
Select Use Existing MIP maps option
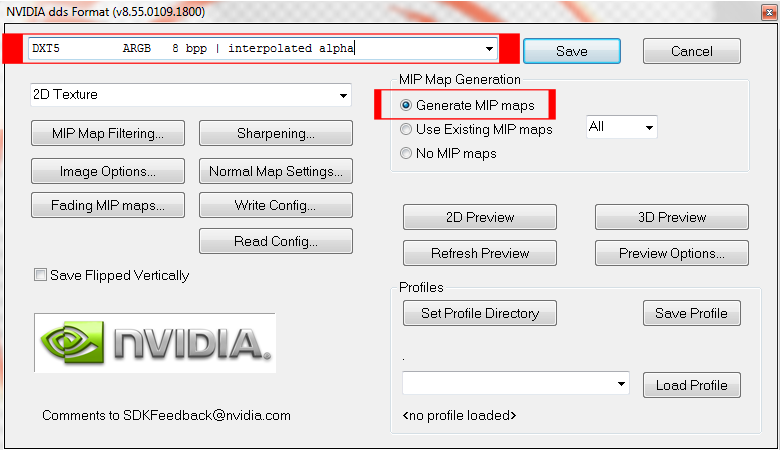coord(406,129)
